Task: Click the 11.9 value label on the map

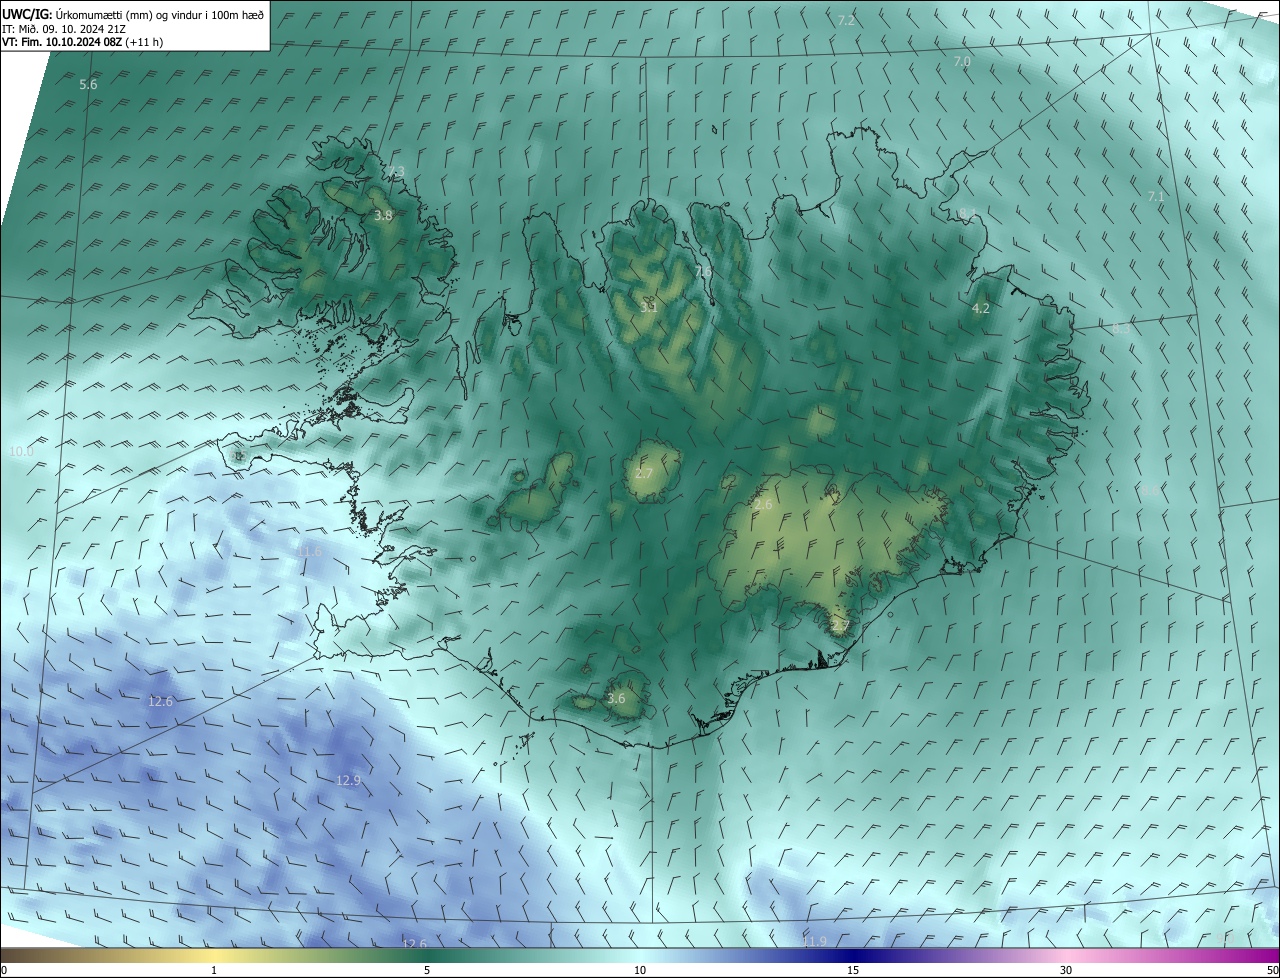Action: point(815,942)
